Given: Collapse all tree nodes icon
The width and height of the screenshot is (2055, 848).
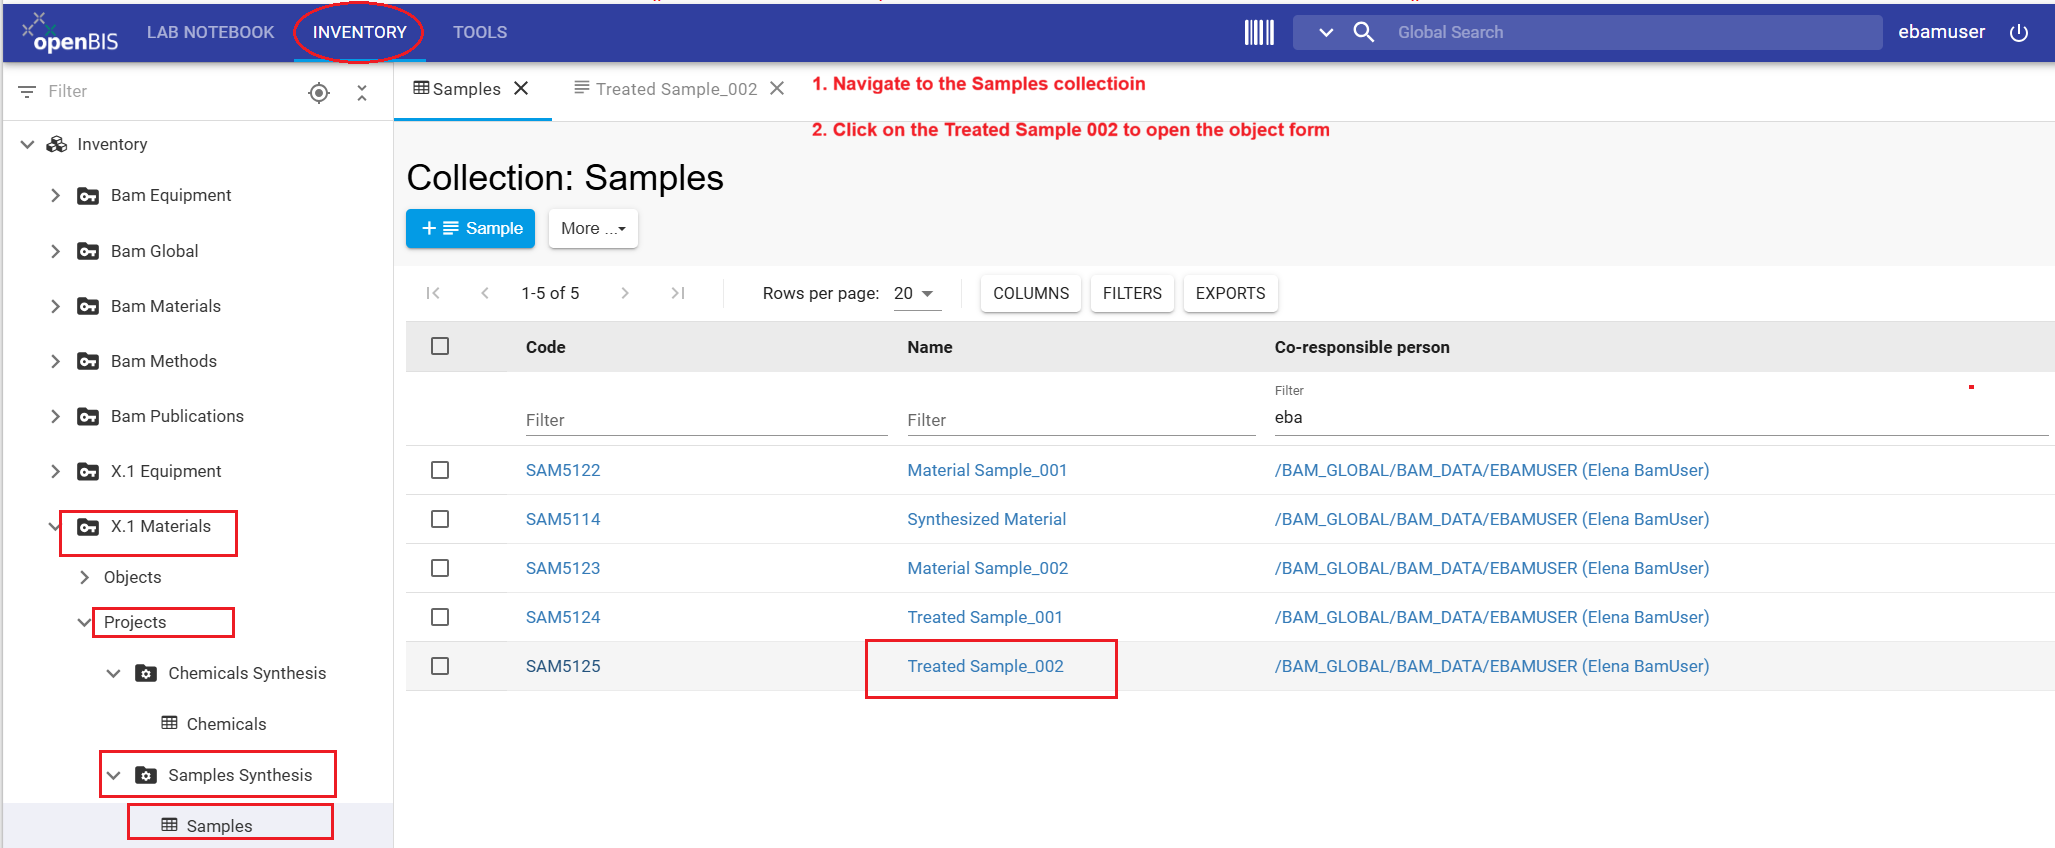Looking at the screenshot, I should [362, 93].
